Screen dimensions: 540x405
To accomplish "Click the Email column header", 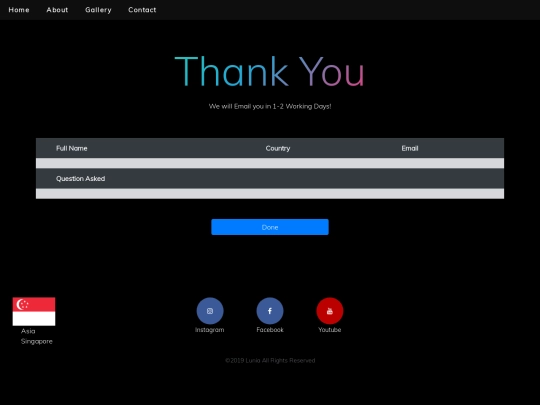I will tap(410, 148).
